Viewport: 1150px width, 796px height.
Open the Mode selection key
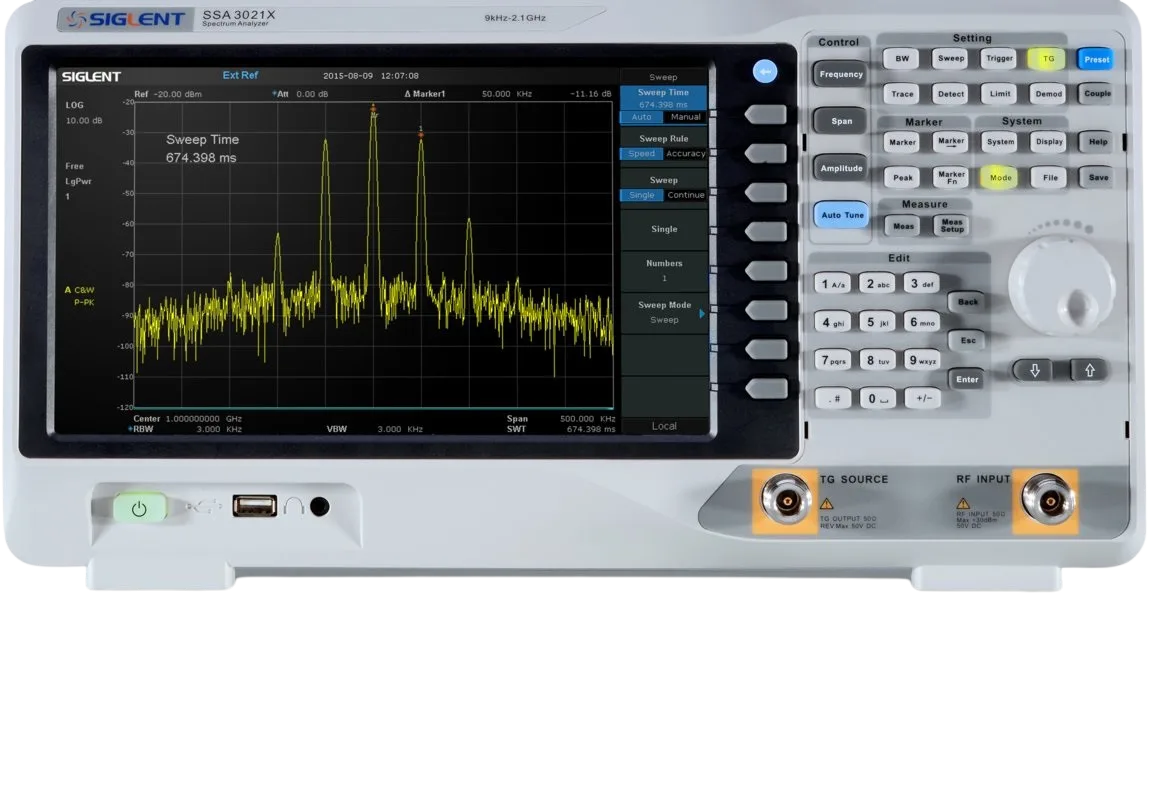(1000, 178)
